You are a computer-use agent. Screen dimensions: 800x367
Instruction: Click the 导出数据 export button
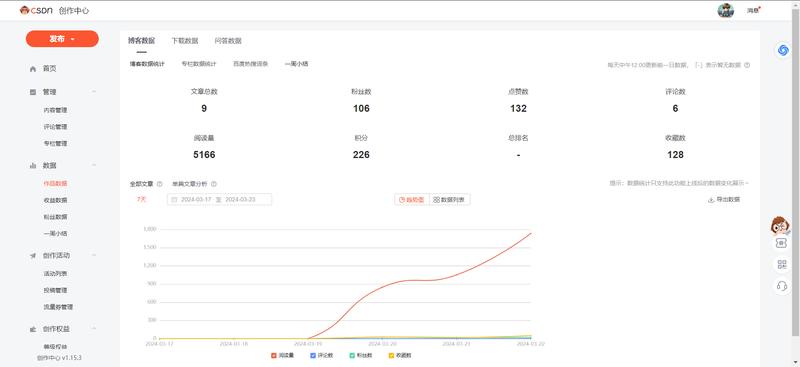pyautogui.click(x=724, y=200)
